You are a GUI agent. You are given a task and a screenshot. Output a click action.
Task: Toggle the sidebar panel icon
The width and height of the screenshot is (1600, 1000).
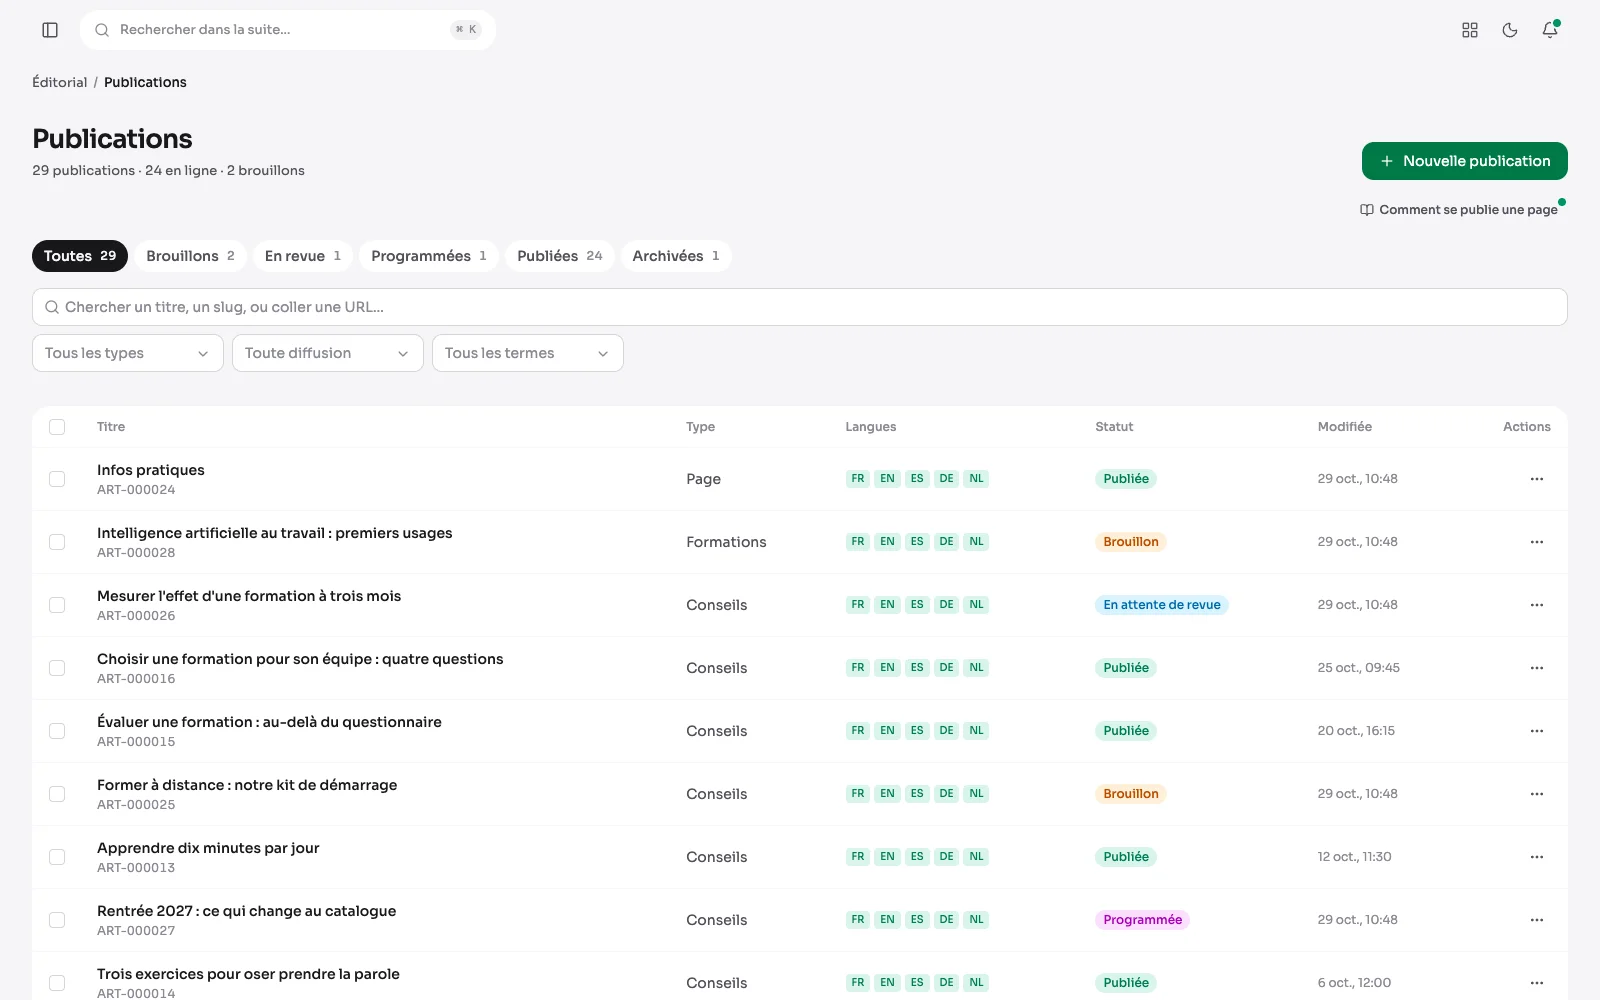tap(50, 30)
